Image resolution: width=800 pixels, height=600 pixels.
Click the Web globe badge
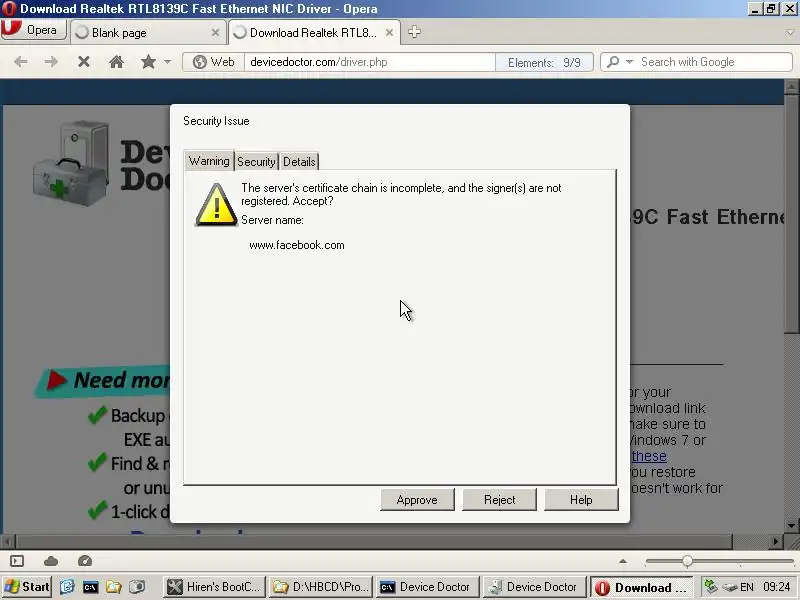tap(214, 62)
